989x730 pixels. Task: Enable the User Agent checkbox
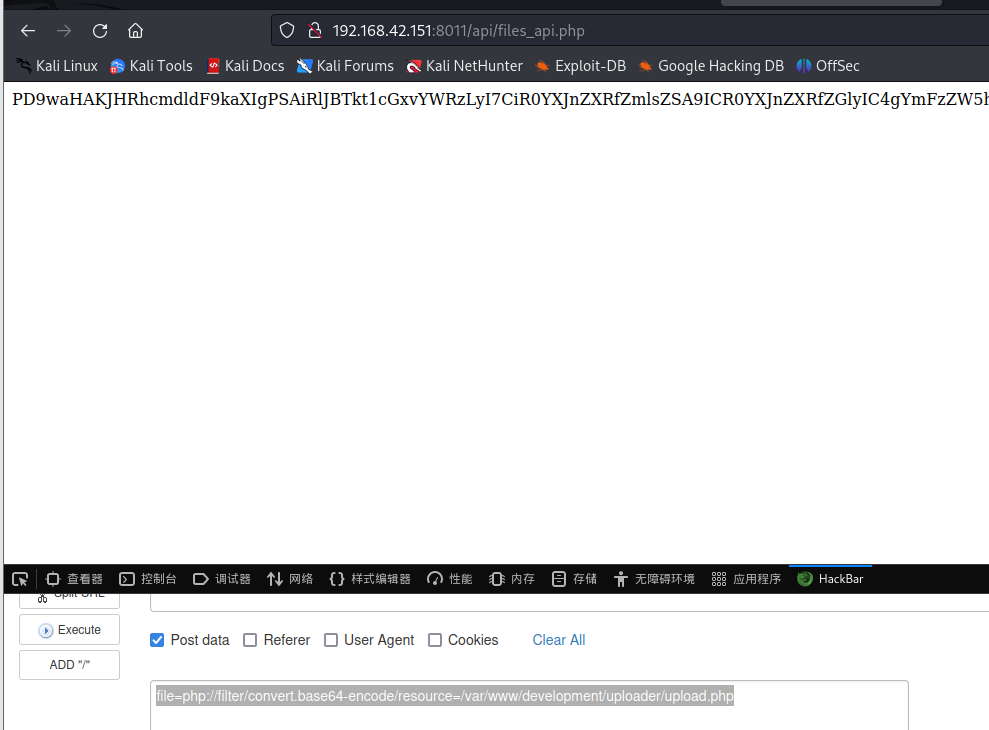(x=331, y=640)
